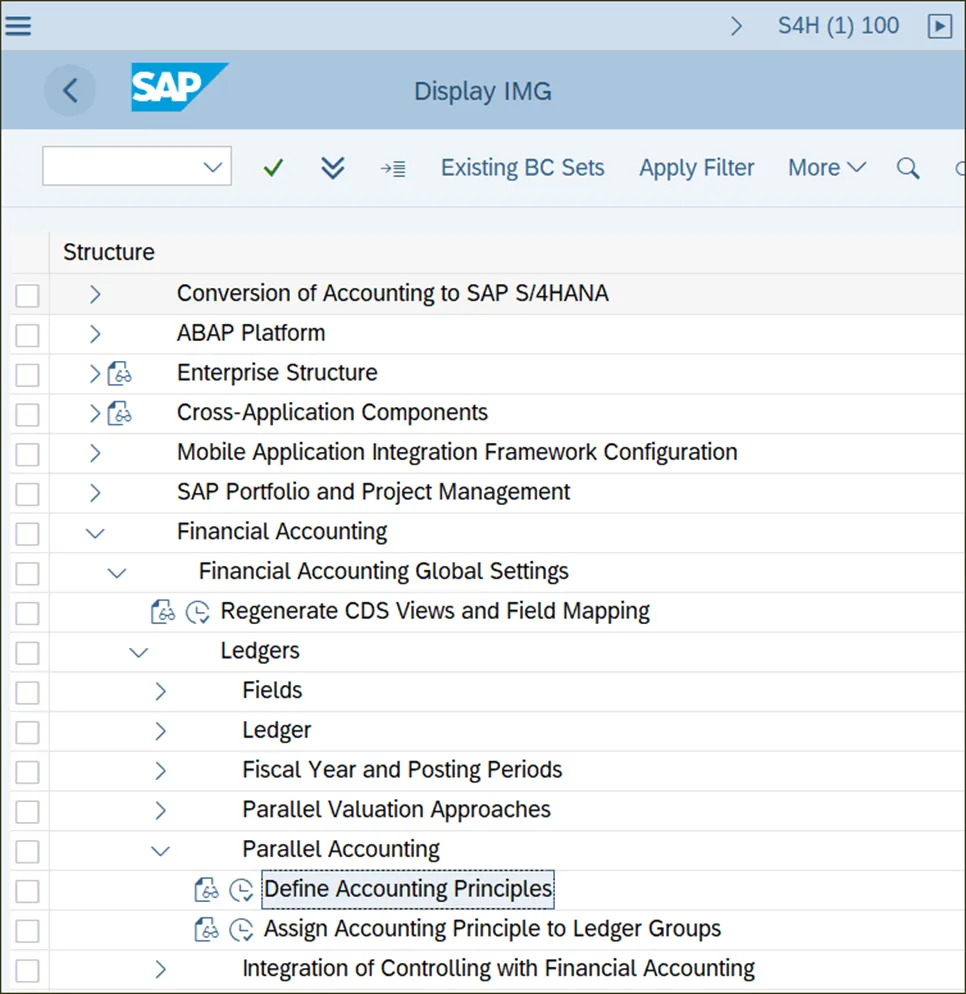Screen dimensions: 966x994
Task: Open the hamburger main menu icon
Action: tap(18, 25)
